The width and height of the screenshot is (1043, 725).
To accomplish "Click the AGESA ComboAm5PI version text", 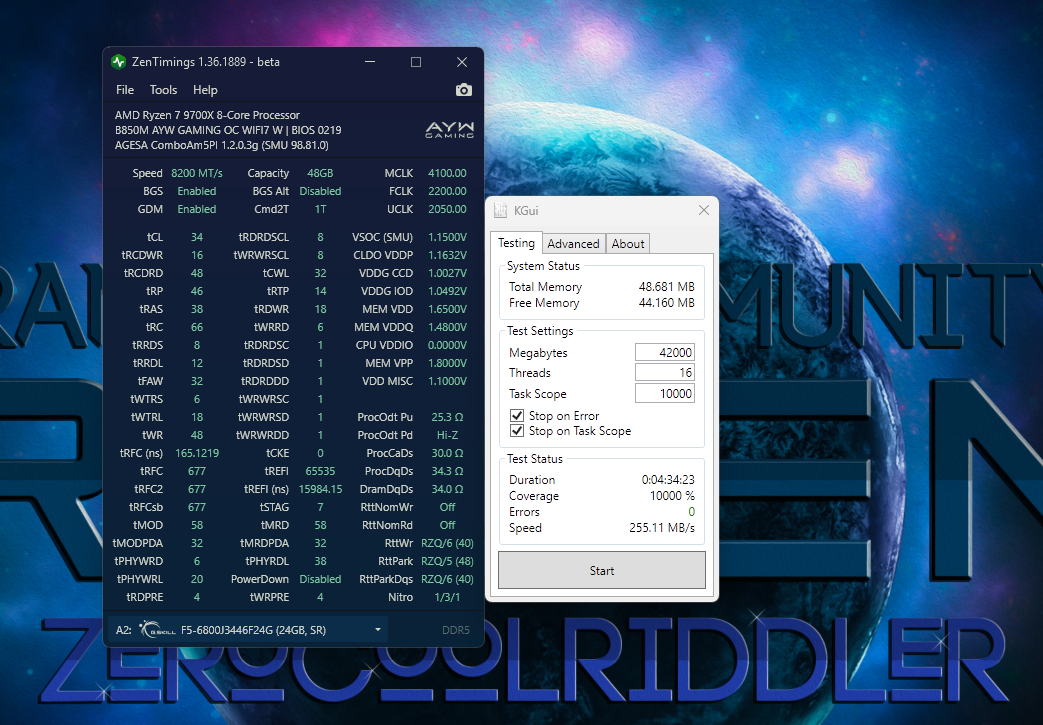I will (222, 145).
